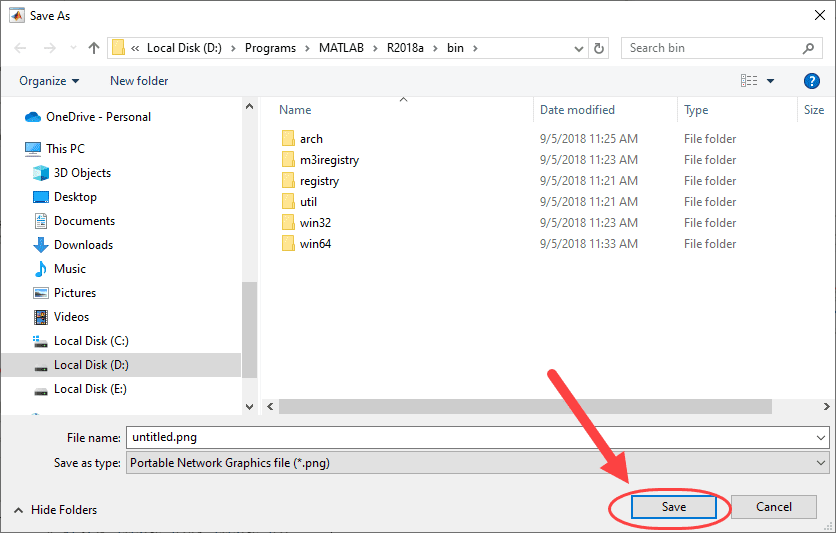Open 3D Objects in sidebar
Image resolution: width=836 pixels, height=533 pixels.
point(72,173)
